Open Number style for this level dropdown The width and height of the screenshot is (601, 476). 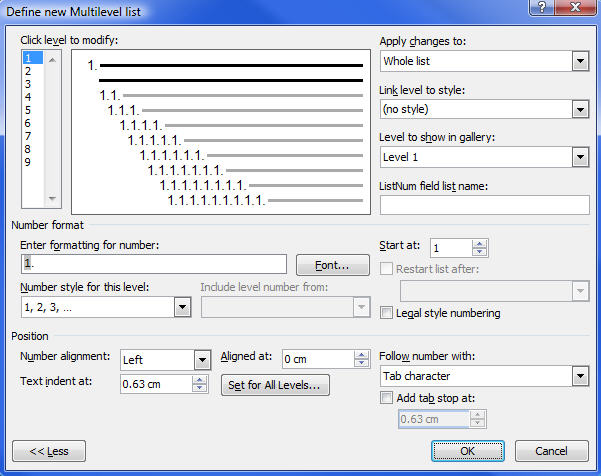(x=183, y=307)
